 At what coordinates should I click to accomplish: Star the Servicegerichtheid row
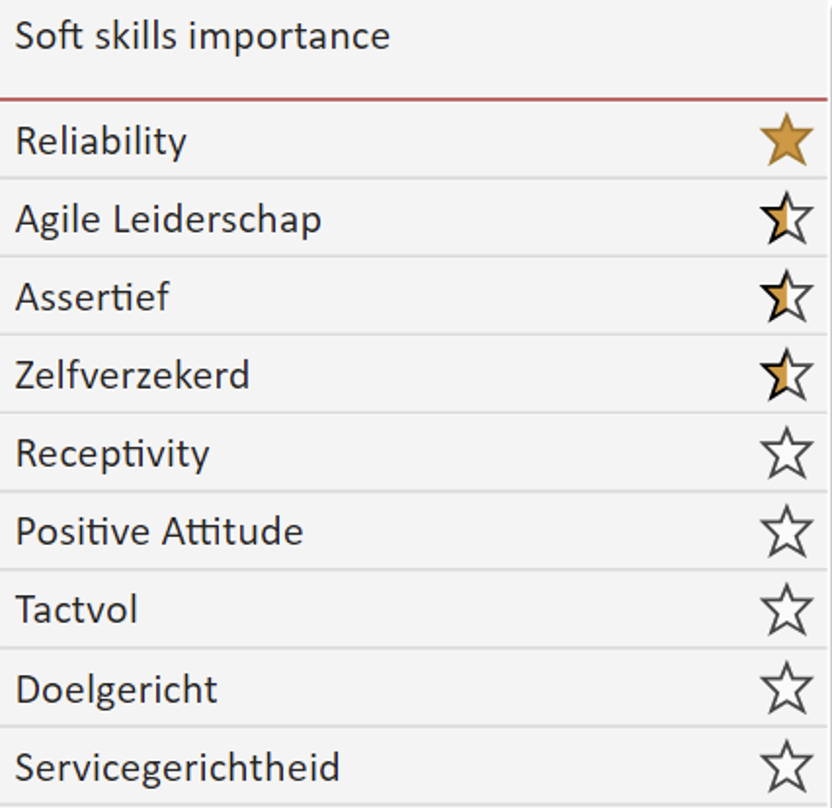click(786, 767)
